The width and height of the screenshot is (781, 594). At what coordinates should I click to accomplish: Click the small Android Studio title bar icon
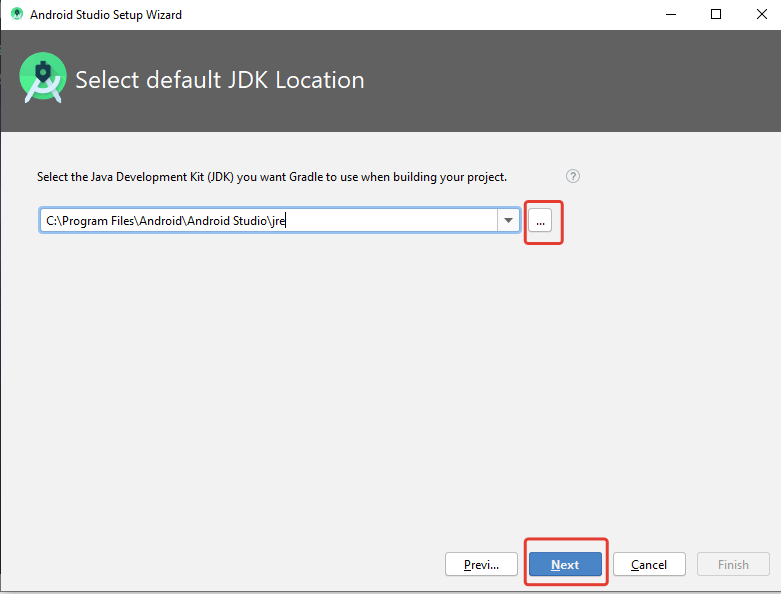coord(16,15)
